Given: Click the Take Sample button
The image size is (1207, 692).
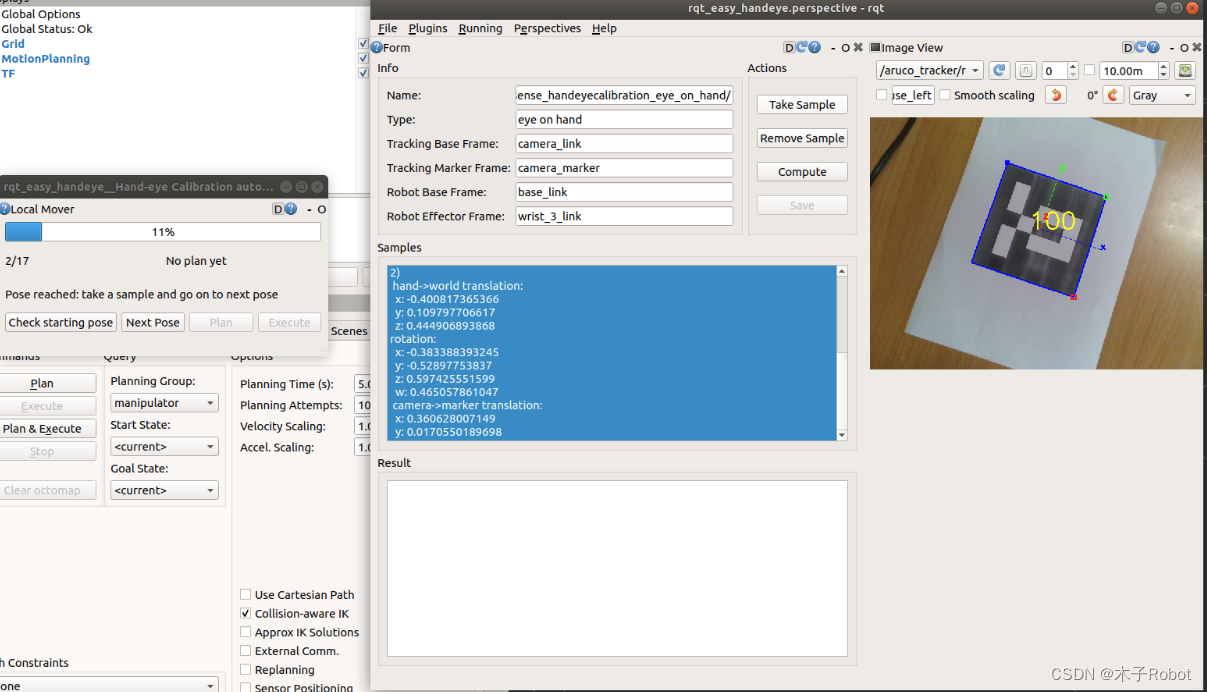Looking at the screenshot, I should coord(802,105).
